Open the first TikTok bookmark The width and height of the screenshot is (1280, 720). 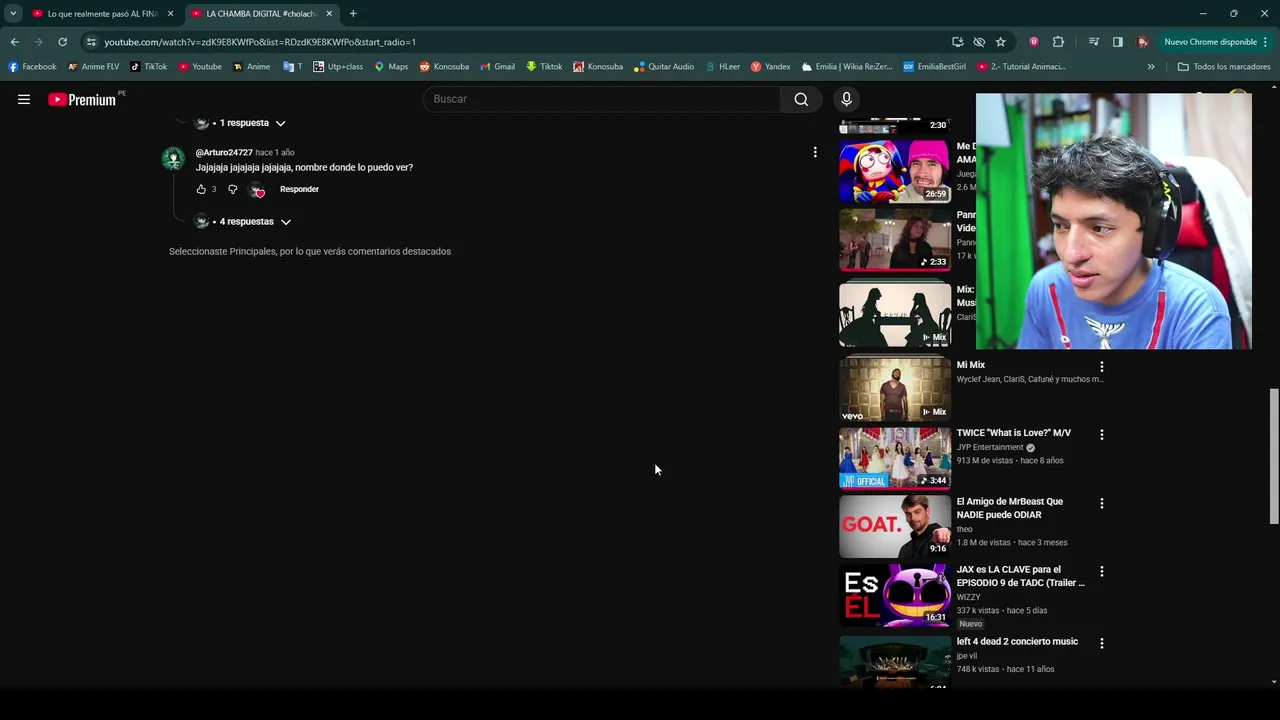(149, 67)
